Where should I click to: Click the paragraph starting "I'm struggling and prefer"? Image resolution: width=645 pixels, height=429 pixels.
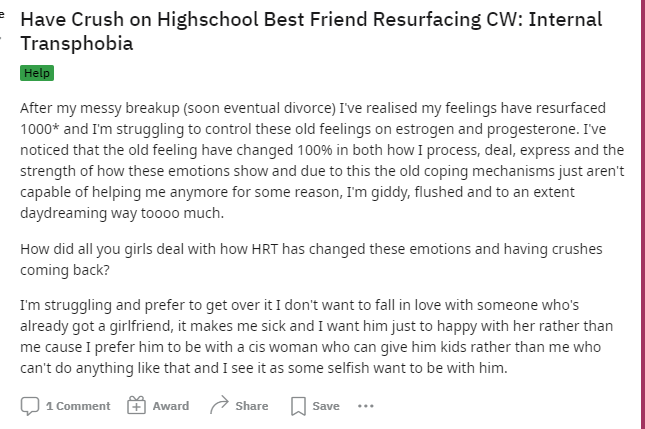(x=317, y=336)
